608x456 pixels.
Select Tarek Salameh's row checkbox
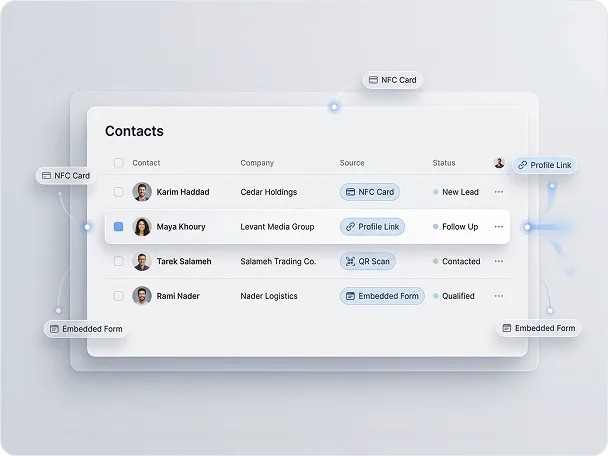tap(118, 261)
